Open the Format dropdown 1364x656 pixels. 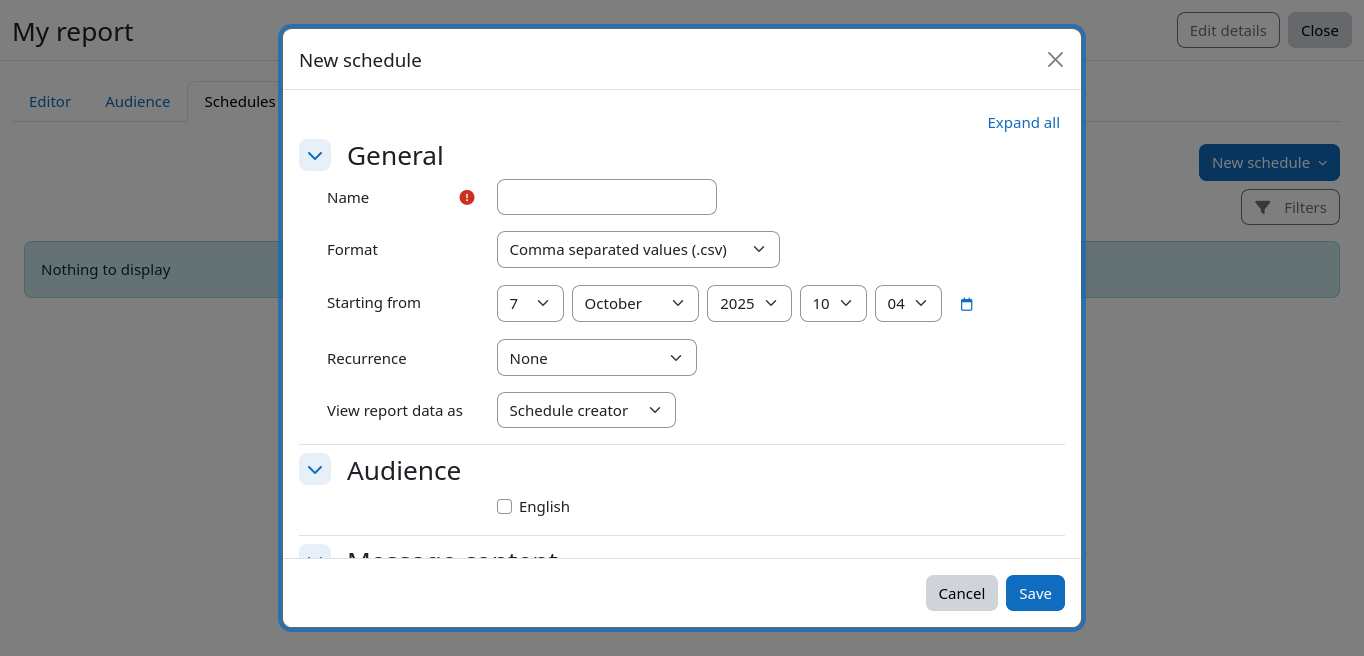point(638,249)
